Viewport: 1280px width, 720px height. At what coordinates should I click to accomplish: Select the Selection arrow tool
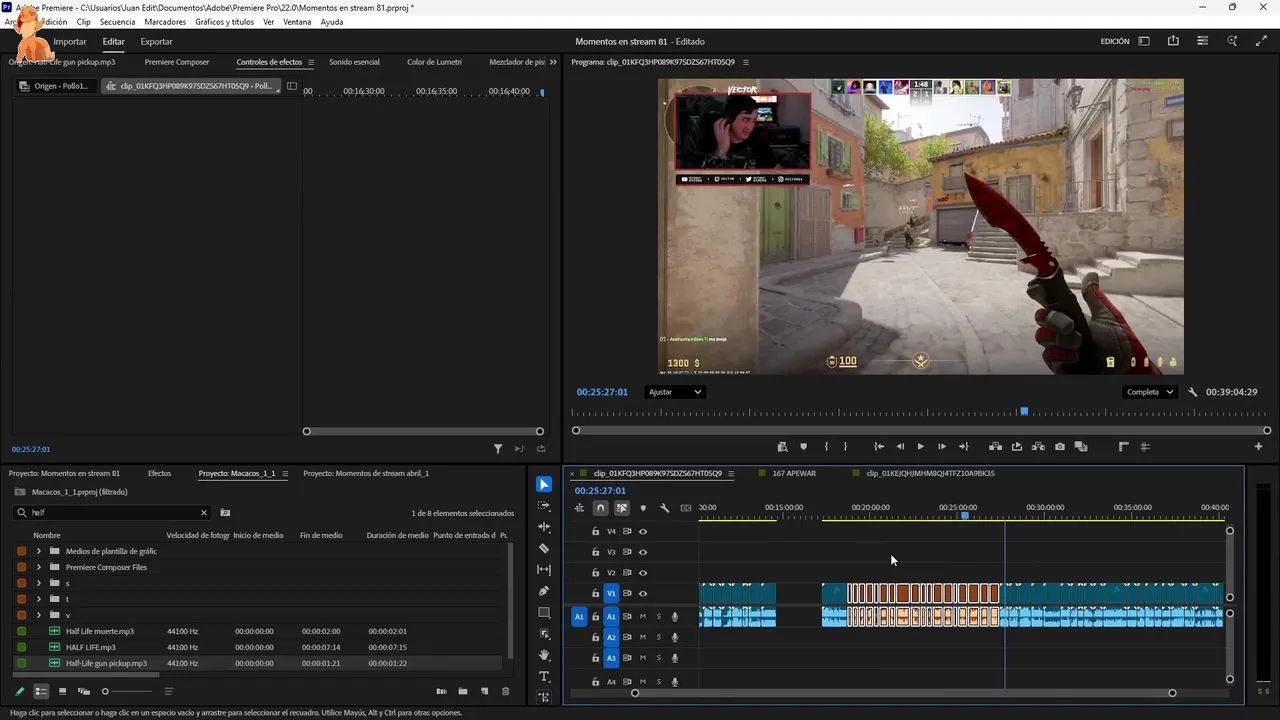[x=544, y=485]
